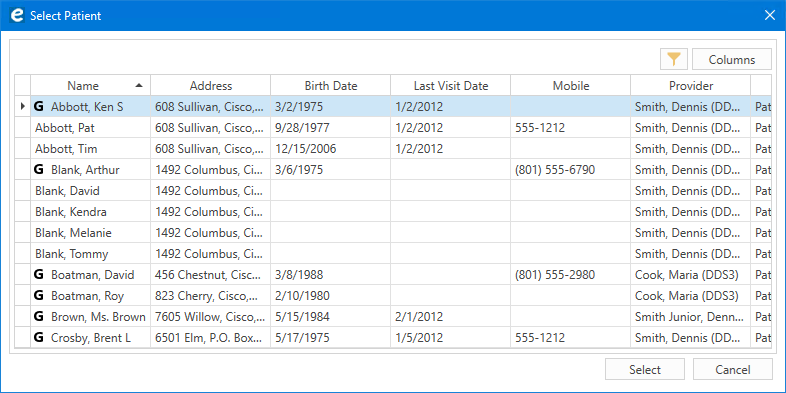The height and width of the screenshot is (393, 786).
Task: Click the G icon beside Boatman, Roy
Action: tap(39, 296)
